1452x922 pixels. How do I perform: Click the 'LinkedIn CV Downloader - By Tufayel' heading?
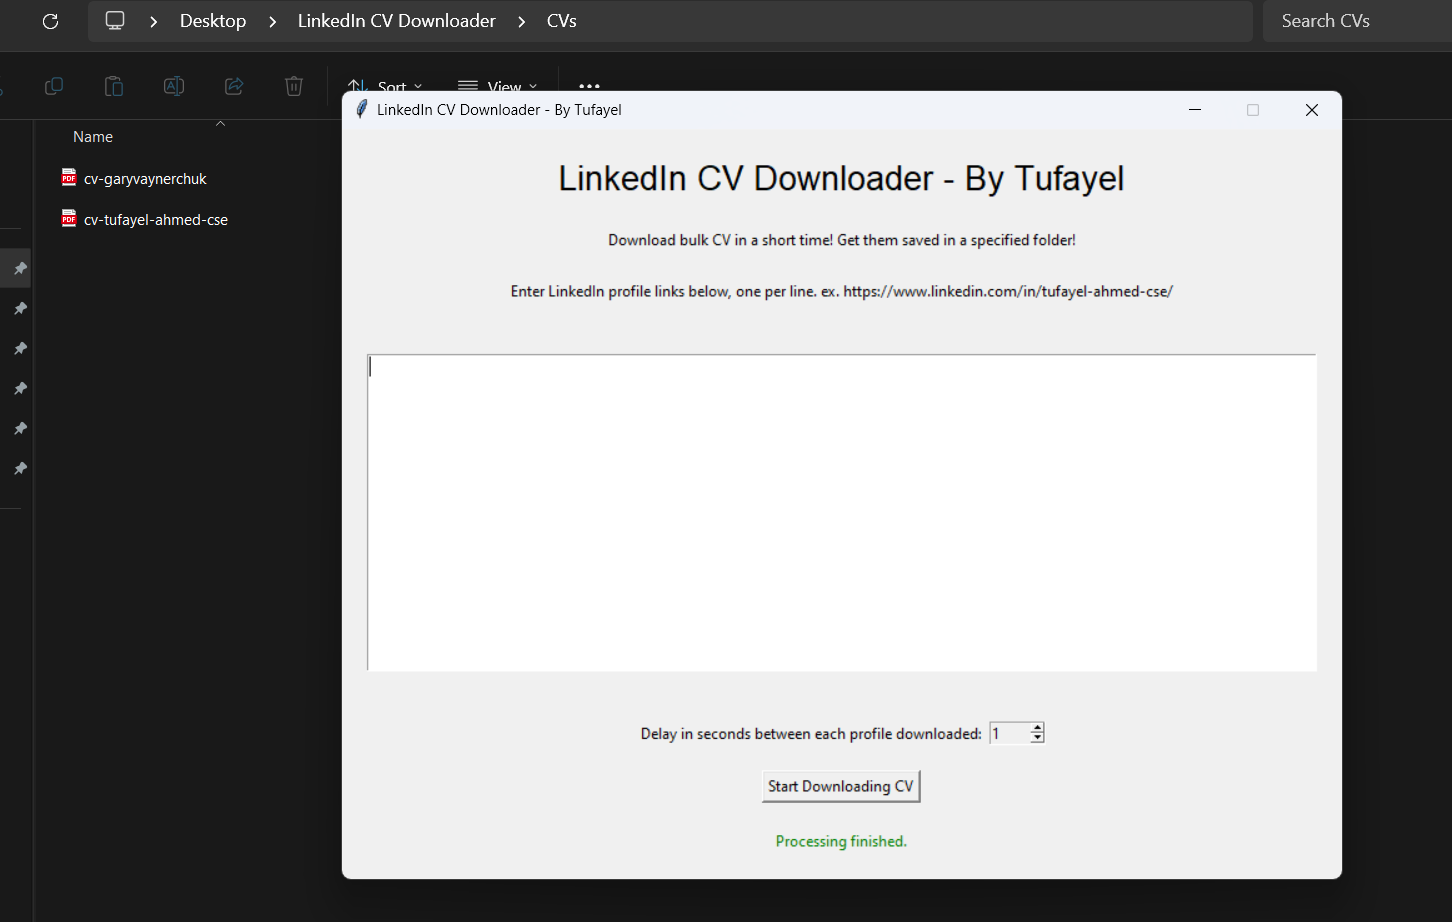pos(841,179)
